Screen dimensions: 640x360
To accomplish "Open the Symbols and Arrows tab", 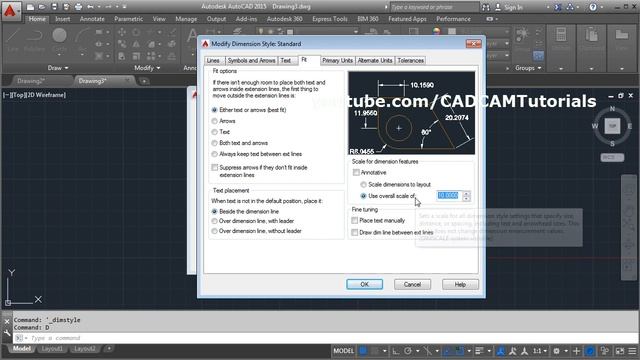I will tap(251, 60).
